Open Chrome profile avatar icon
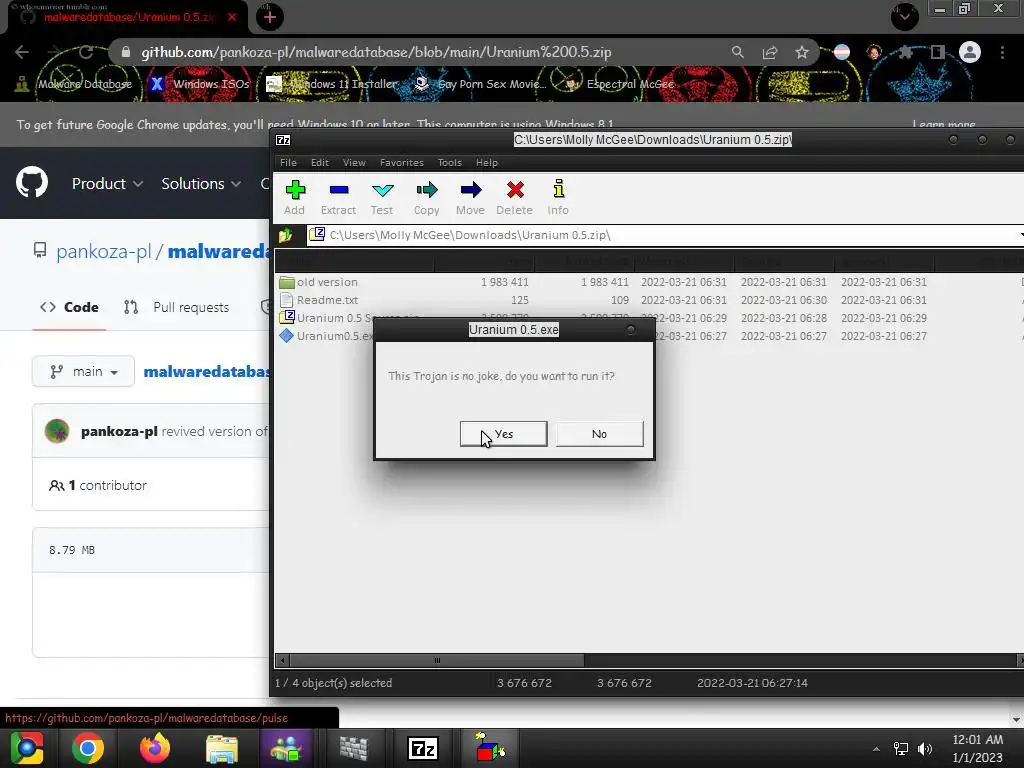This screenshot has width=1024, height=768. [x=970, y=52]
